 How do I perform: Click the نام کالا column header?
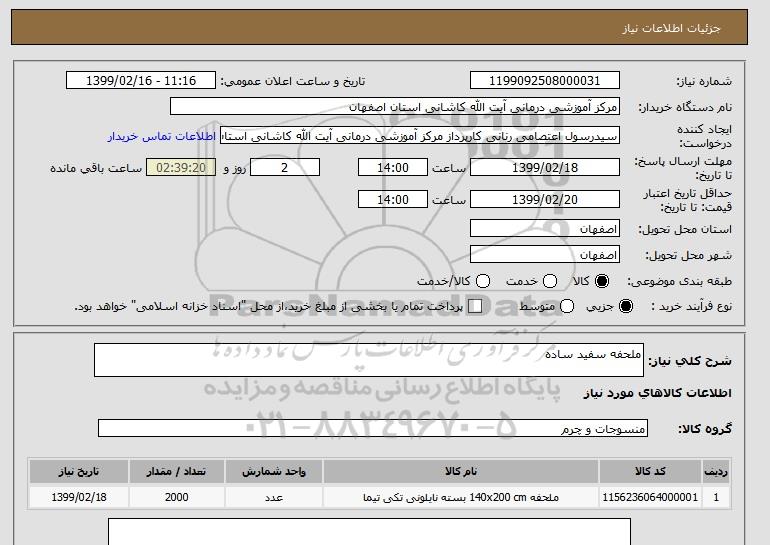461,471
